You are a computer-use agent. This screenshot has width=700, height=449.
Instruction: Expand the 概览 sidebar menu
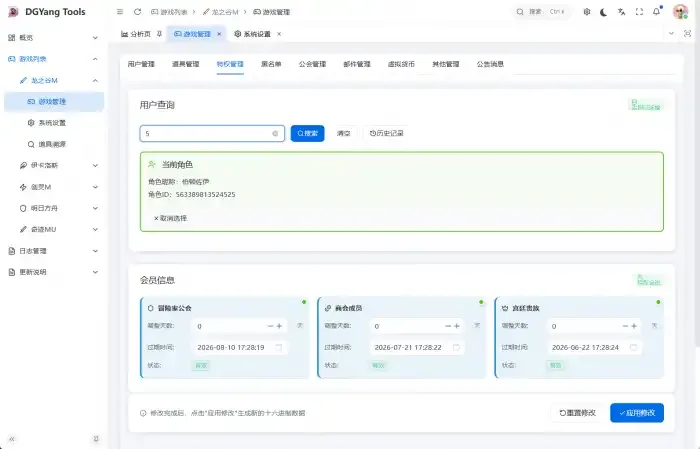54,37
